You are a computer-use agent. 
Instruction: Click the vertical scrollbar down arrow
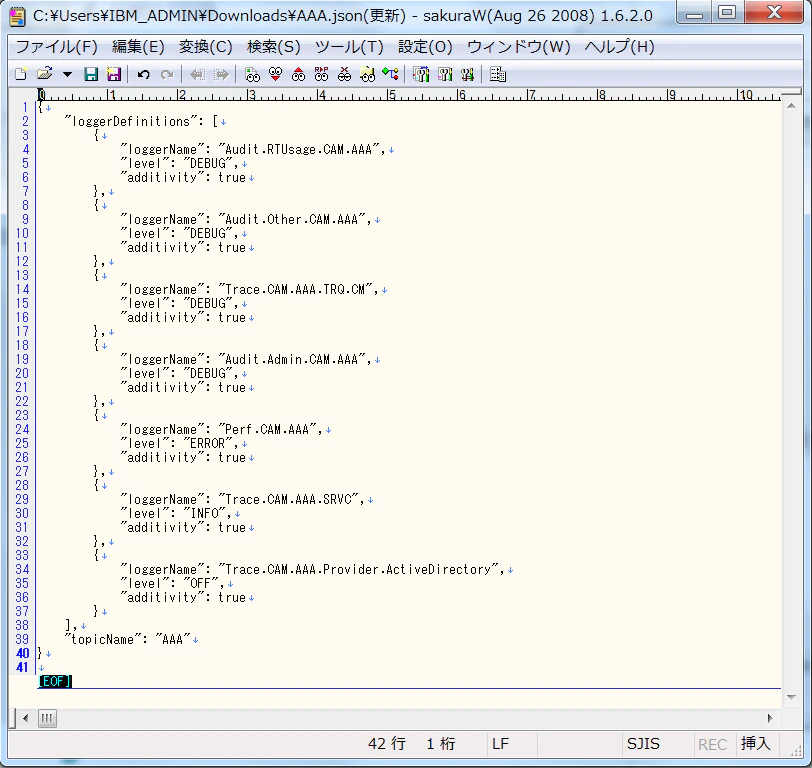pos(791,697)
